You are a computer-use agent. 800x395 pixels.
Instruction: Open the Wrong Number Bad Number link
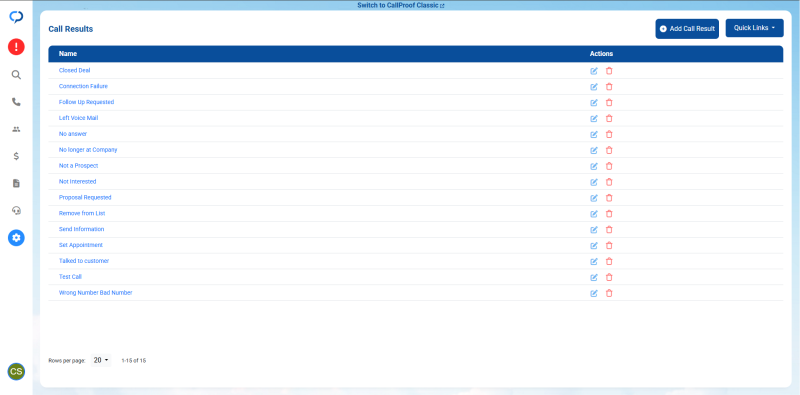95,292
